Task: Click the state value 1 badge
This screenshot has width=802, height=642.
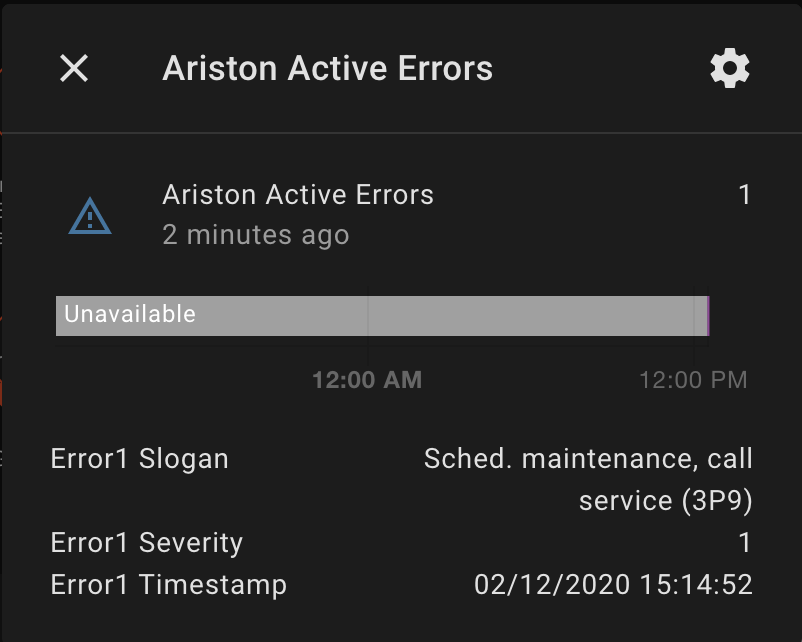Action: pos(744,195)
